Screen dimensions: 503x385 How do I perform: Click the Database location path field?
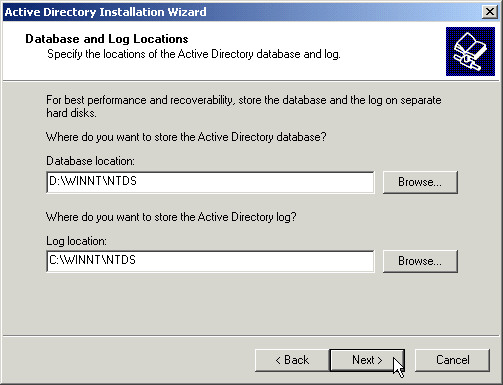coord(210,182)
